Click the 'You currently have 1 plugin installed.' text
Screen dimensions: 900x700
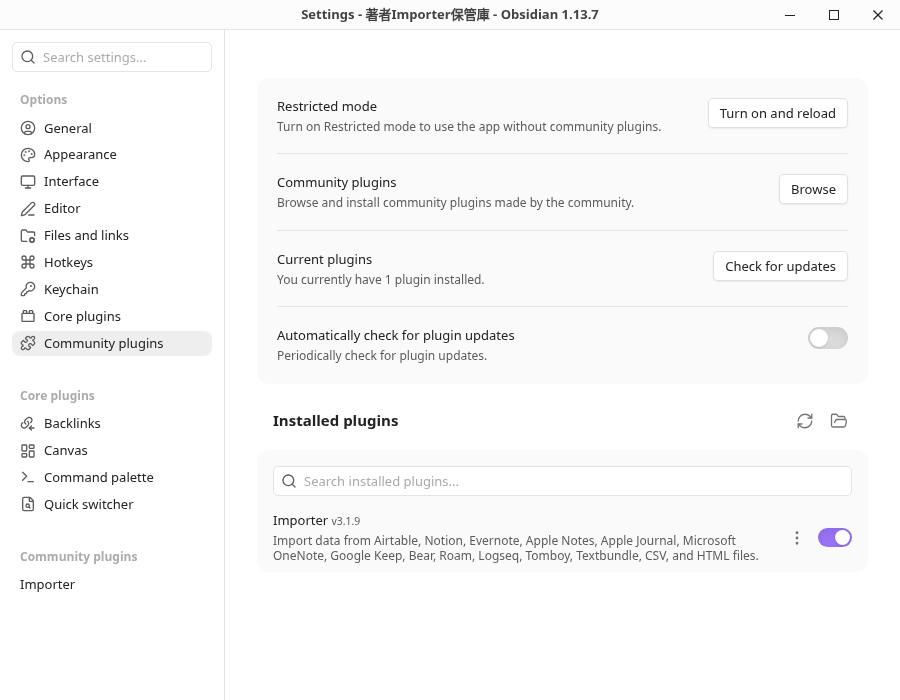click(381, 279)
